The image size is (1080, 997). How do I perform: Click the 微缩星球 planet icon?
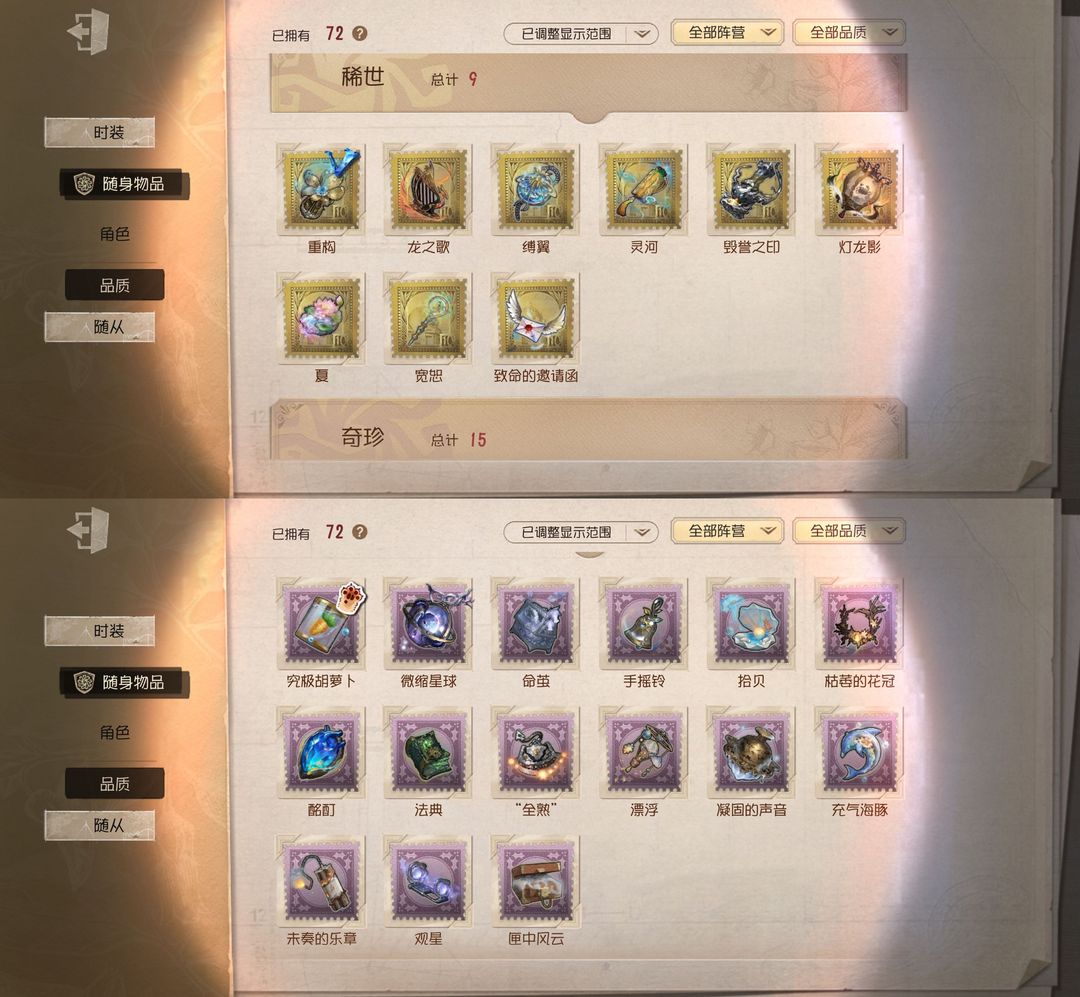[428, 624]
